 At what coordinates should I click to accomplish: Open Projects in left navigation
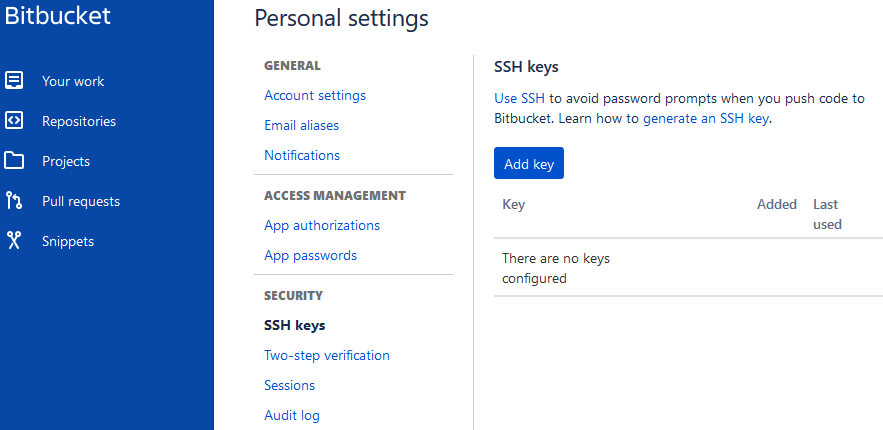tap(66, 162)
